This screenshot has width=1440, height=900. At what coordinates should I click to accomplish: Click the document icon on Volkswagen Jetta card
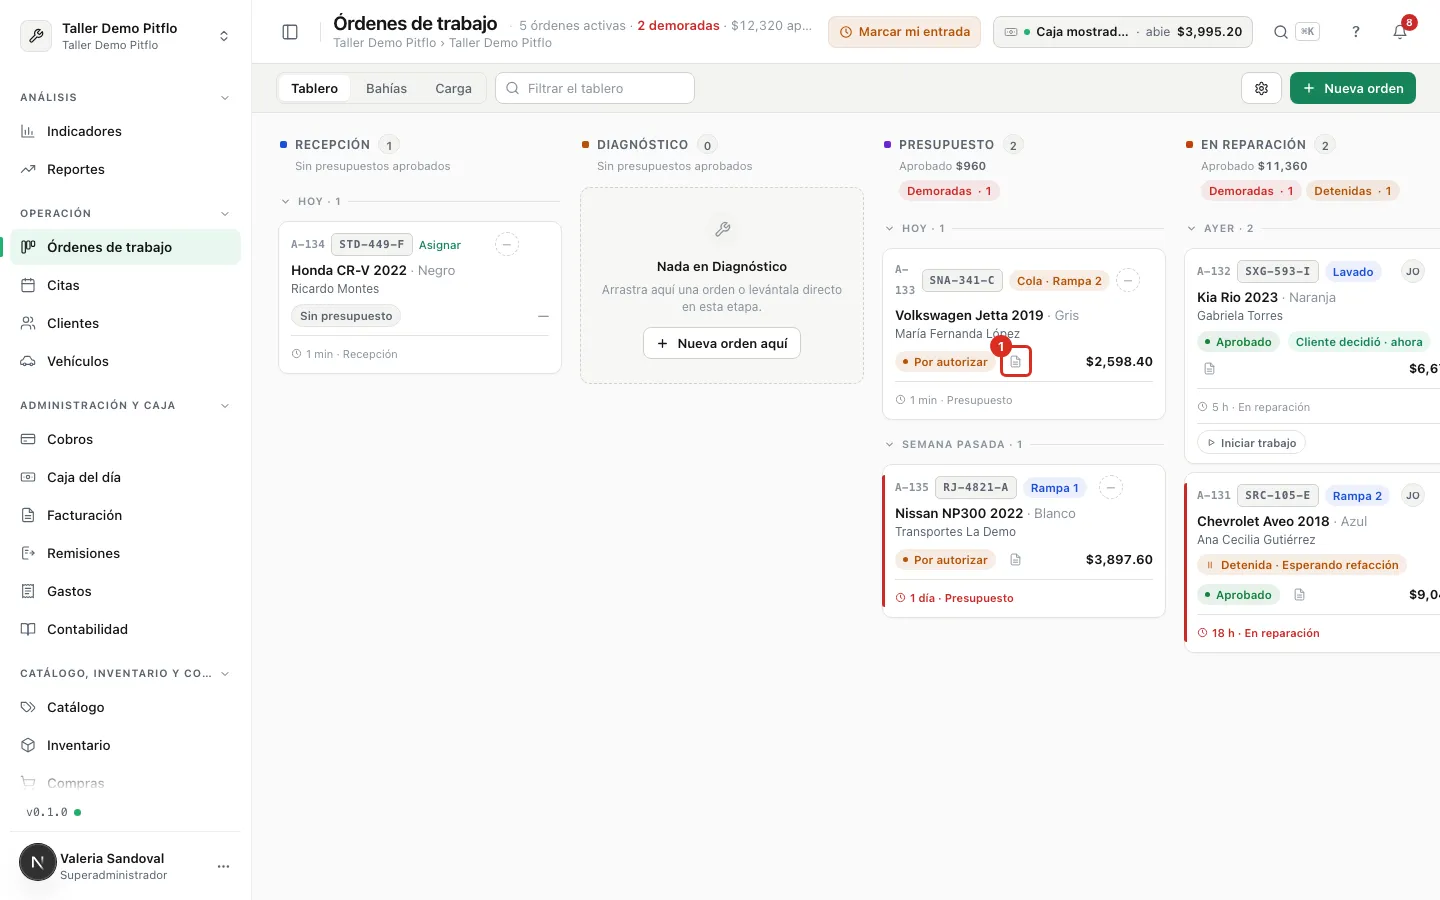tap(1015, 362)
